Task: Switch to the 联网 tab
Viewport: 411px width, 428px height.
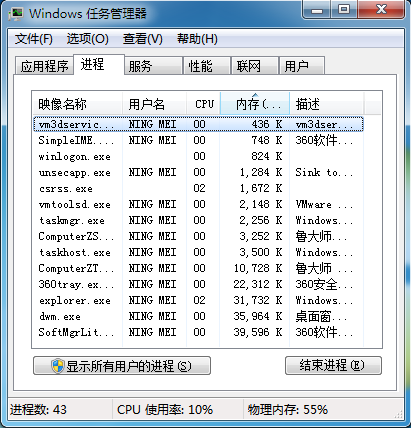Action: point(255,66)
